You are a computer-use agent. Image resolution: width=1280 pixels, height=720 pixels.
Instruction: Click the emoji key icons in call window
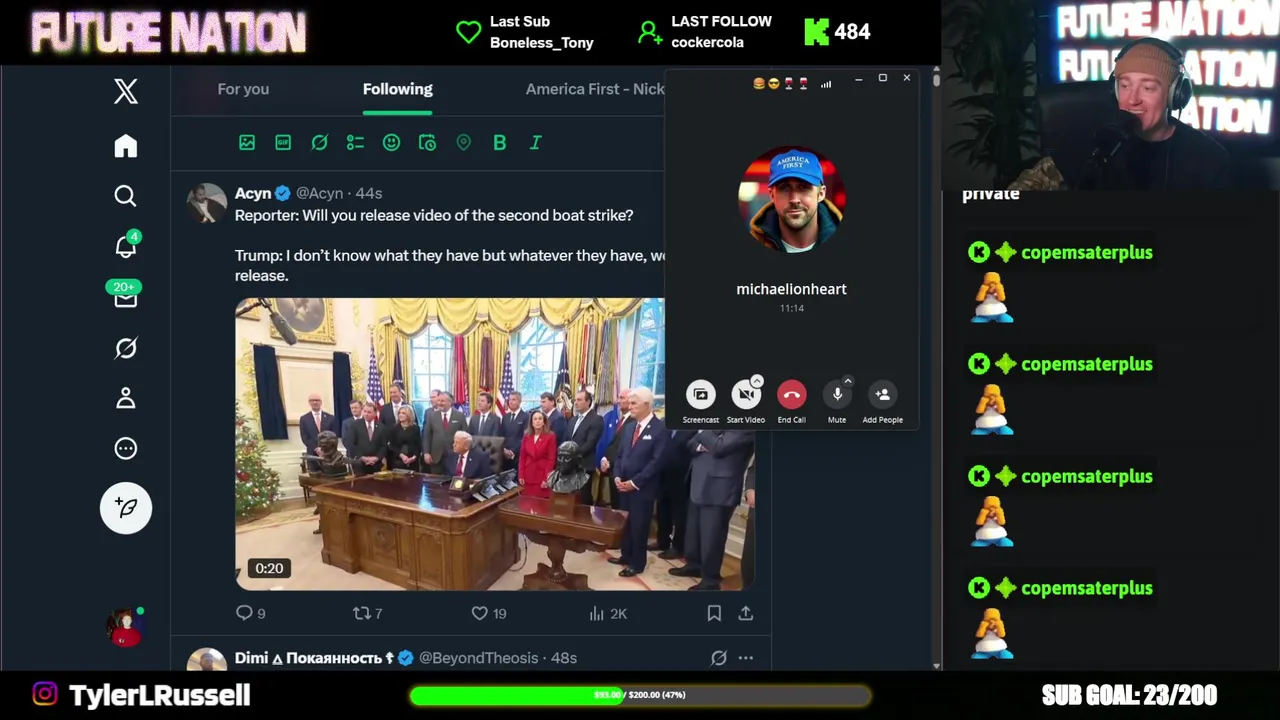pos(780,84)
